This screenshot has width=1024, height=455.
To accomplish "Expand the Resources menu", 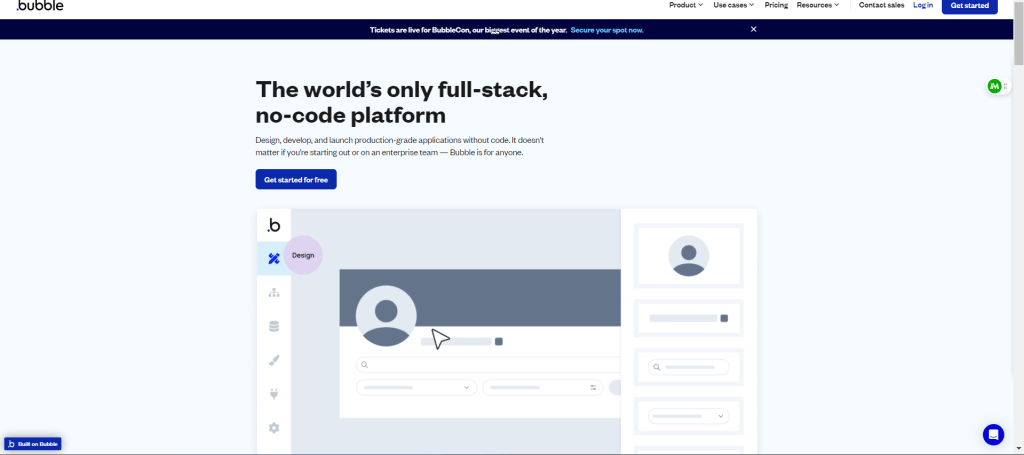I will pos(818,5).
